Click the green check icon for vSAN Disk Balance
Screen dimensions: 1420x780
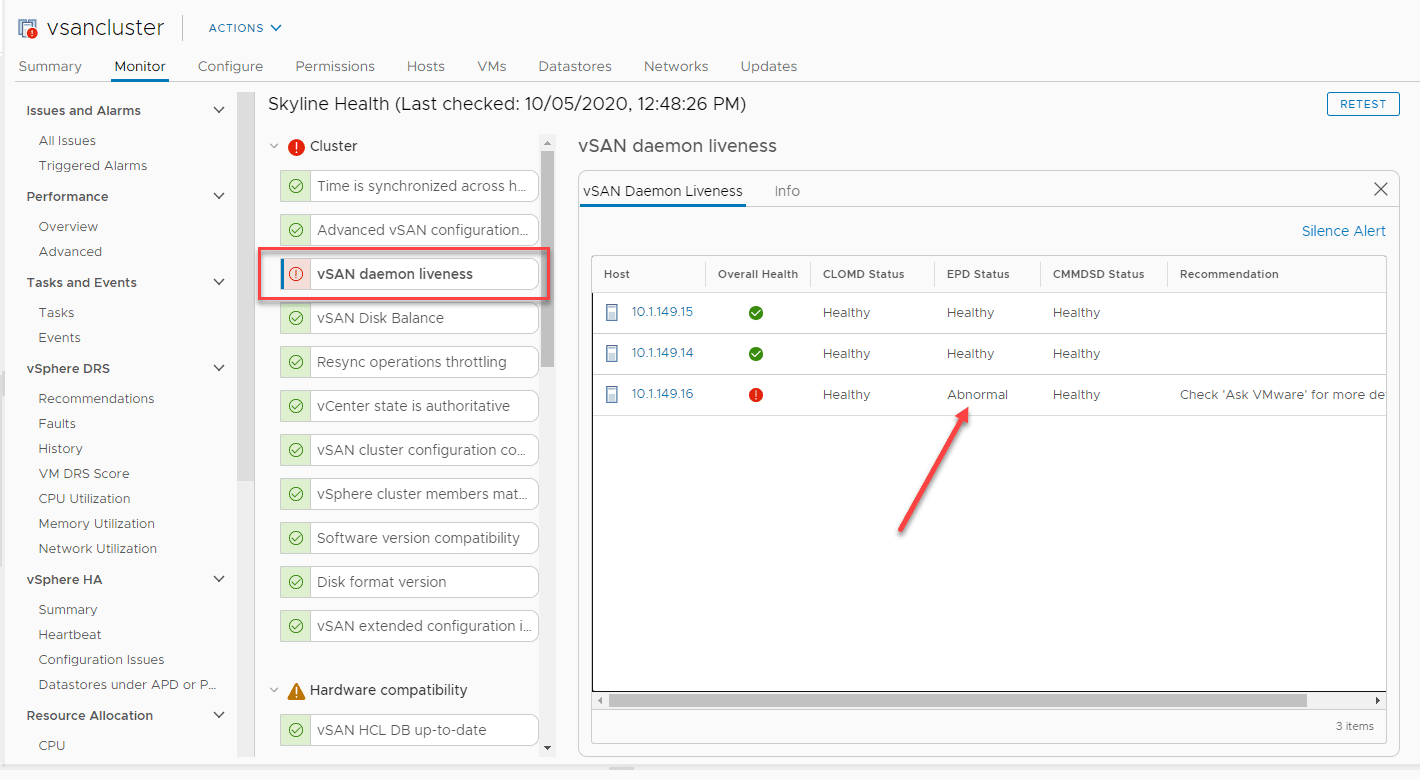[x=296, y=318]
